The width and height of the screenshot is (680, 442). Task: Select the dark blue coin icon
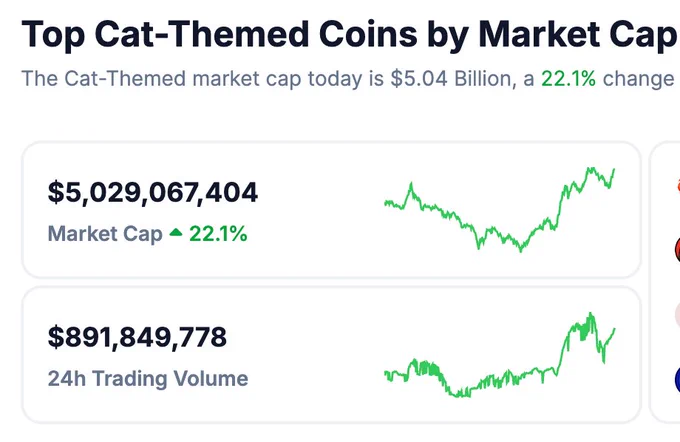point(677,379)
